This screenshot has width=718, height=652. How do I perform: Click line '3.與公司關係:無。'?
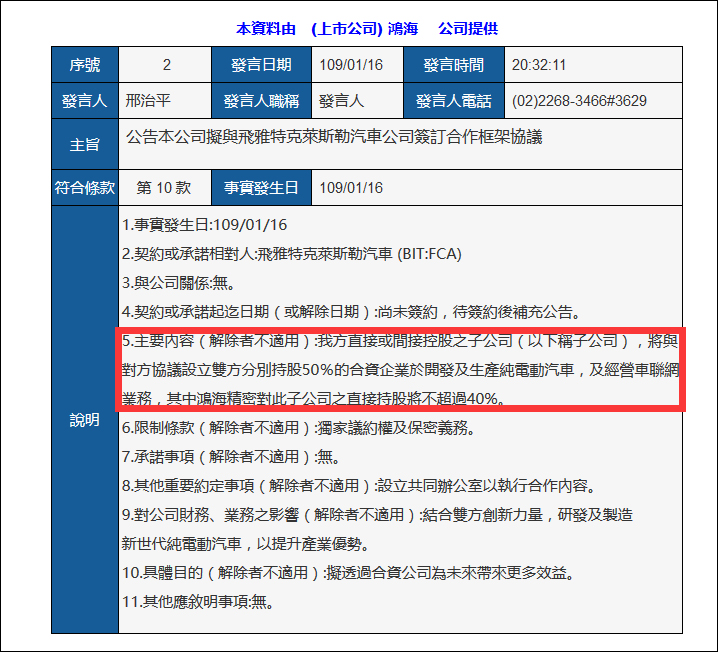[x=179, y=283]
